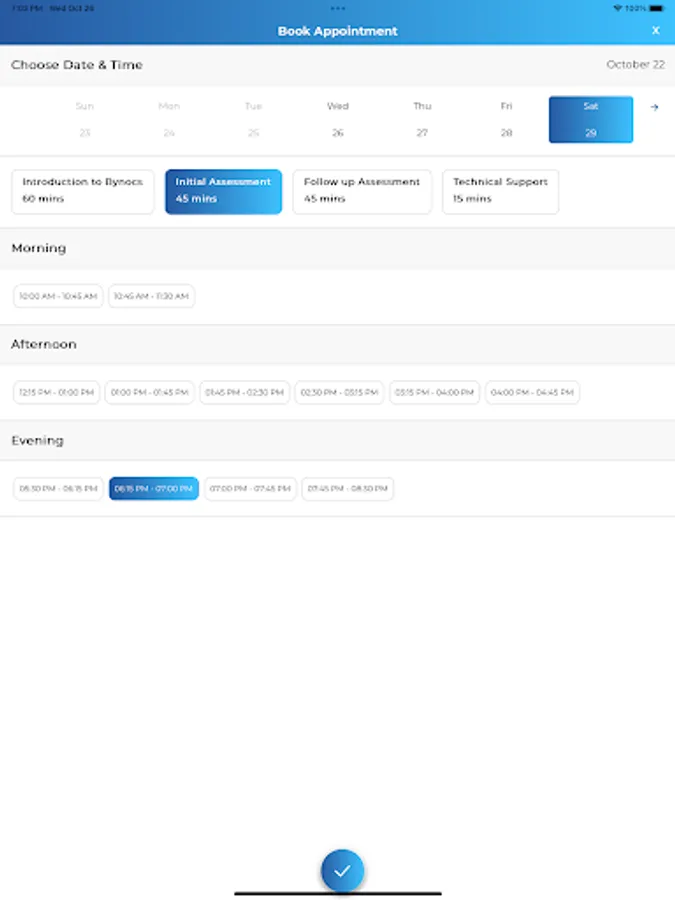The image size is (675, 900).
Task: Choose Technical Support 15 mins
Action: [x=501, y=192]
